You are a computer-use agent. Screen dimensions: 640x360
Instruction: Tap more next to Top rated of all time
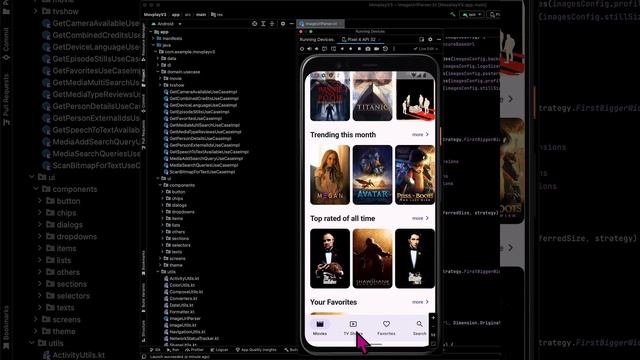click(x=420, y=218)
